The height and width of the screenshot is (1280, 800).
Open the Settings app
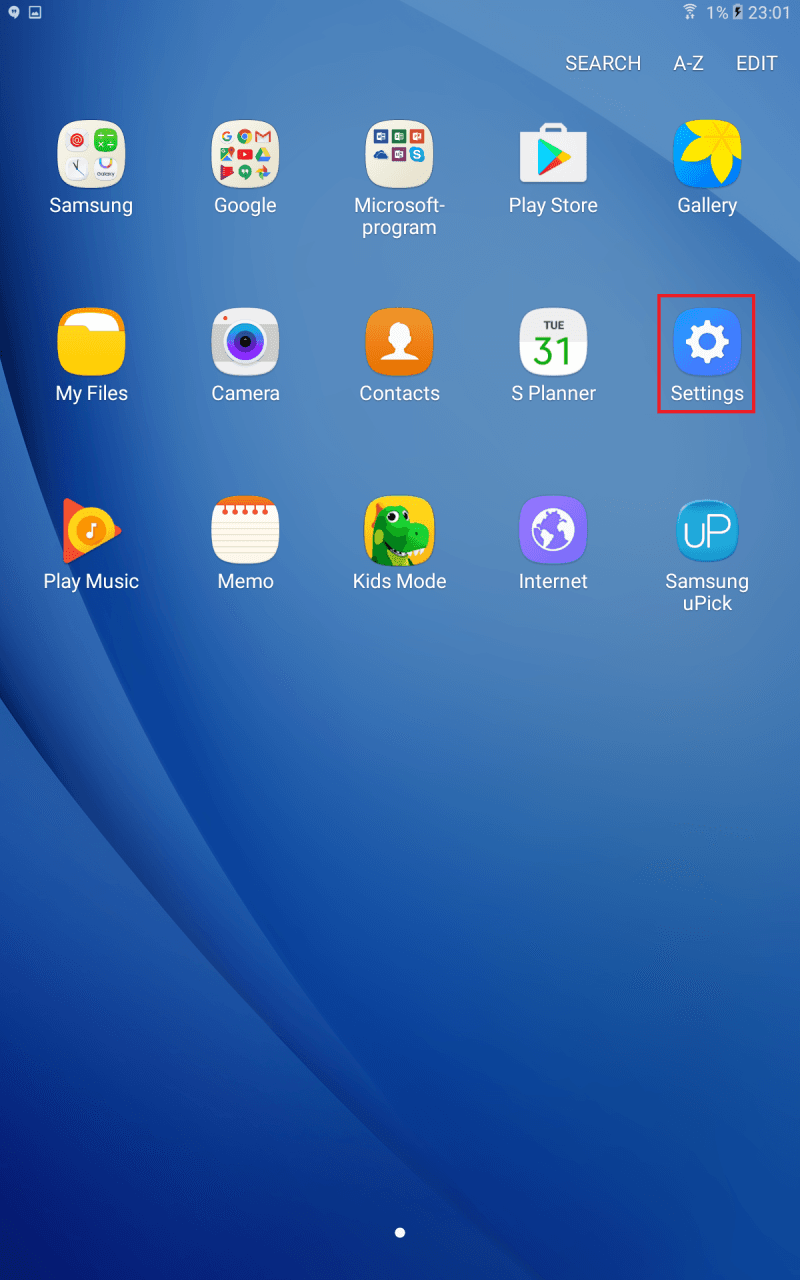pyautogui.click(x=707, y=343)
